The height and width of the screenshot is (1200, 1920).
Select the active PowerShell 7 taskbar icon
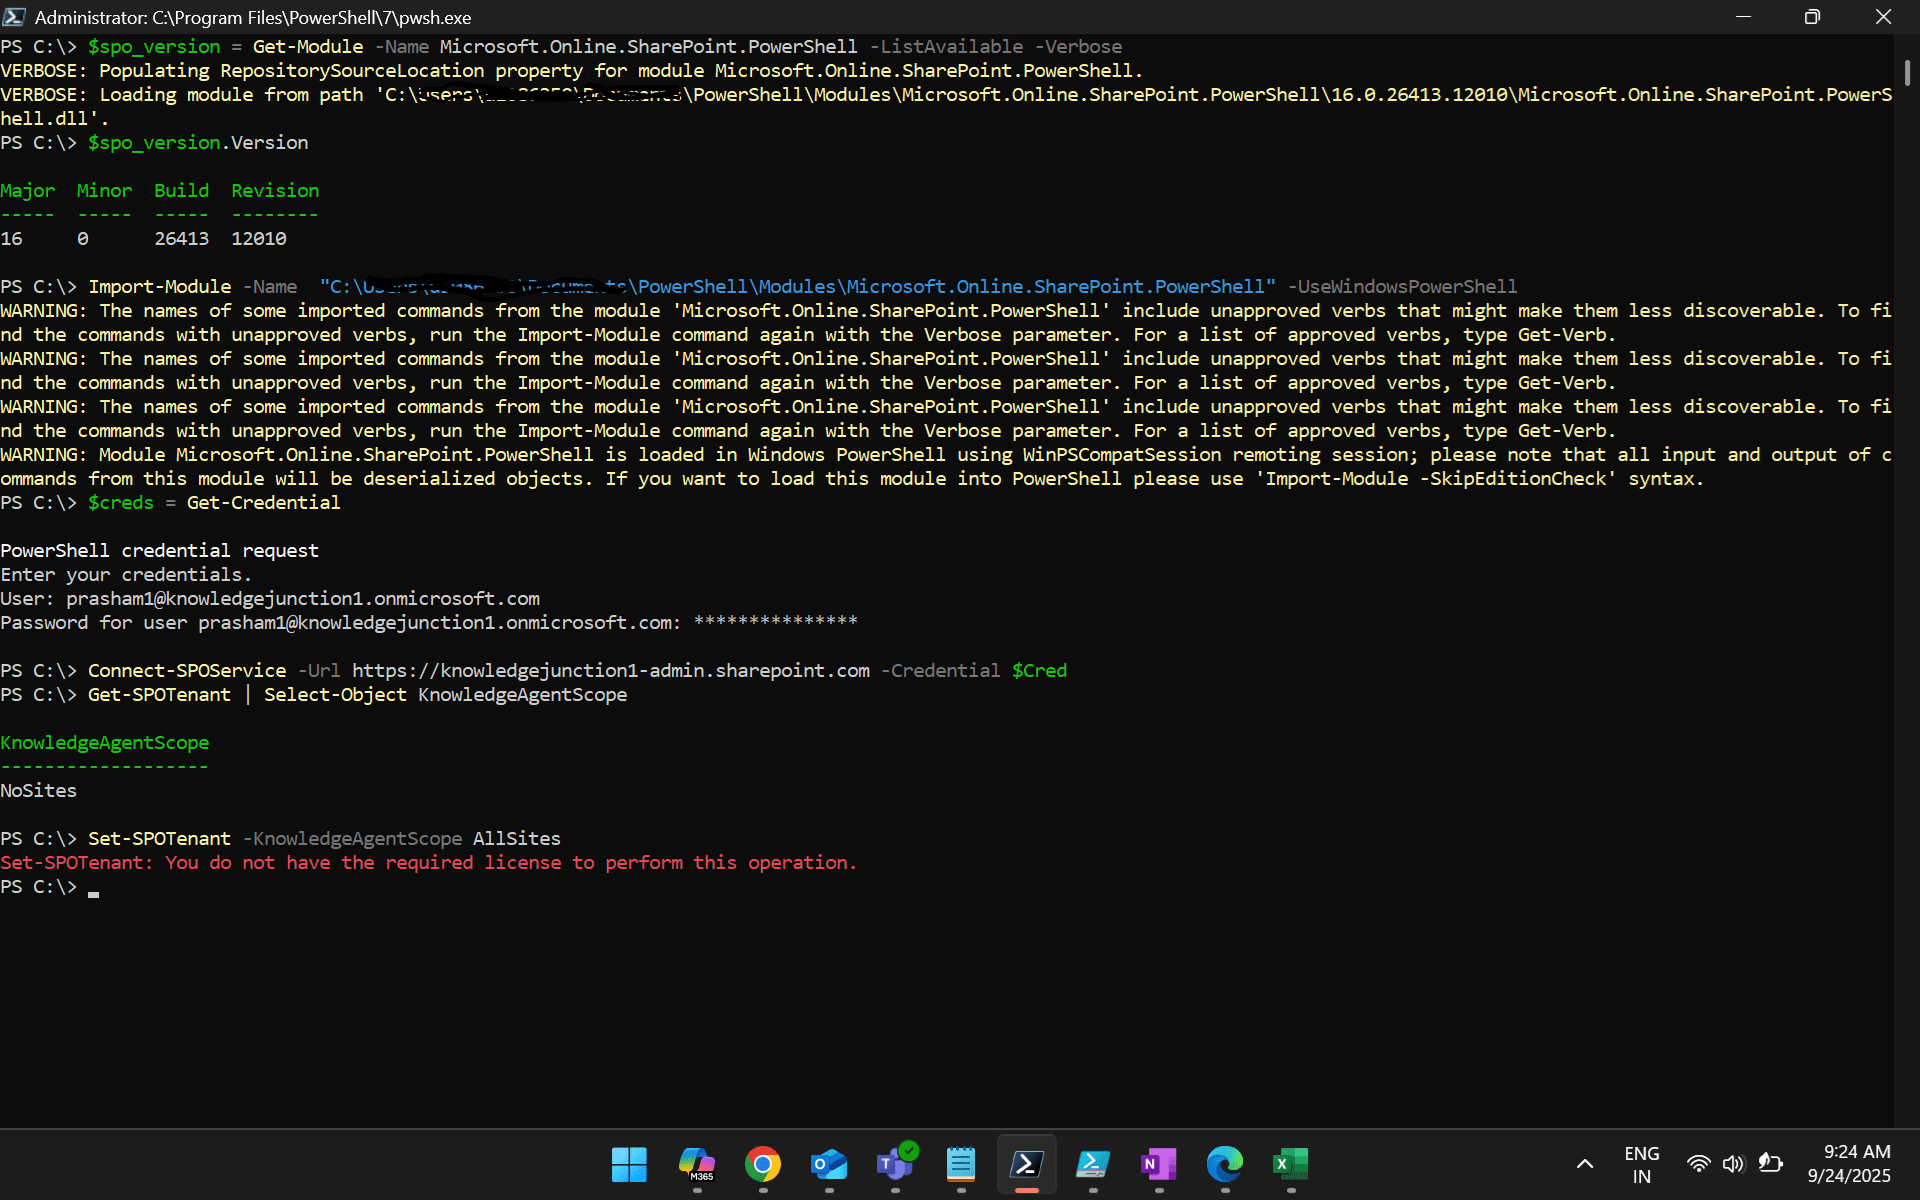(1027, 1166)
